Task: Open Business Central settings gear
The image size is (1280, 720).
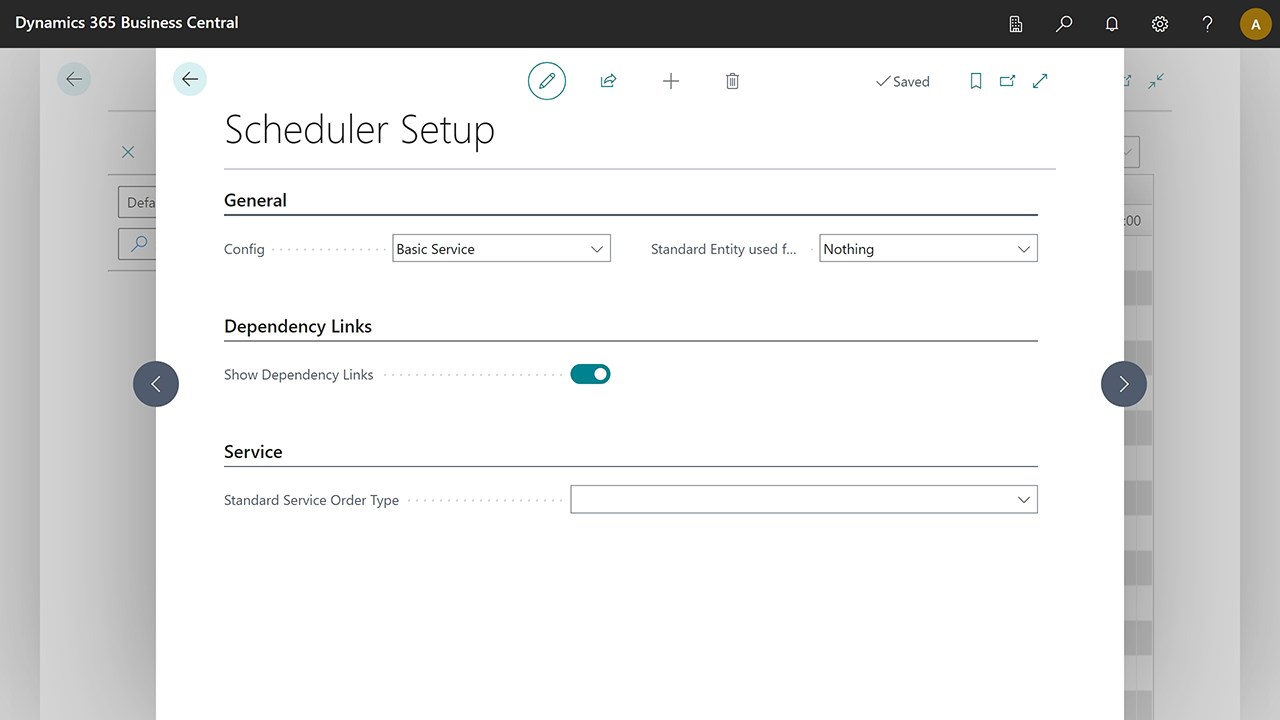Action: 1159,23
